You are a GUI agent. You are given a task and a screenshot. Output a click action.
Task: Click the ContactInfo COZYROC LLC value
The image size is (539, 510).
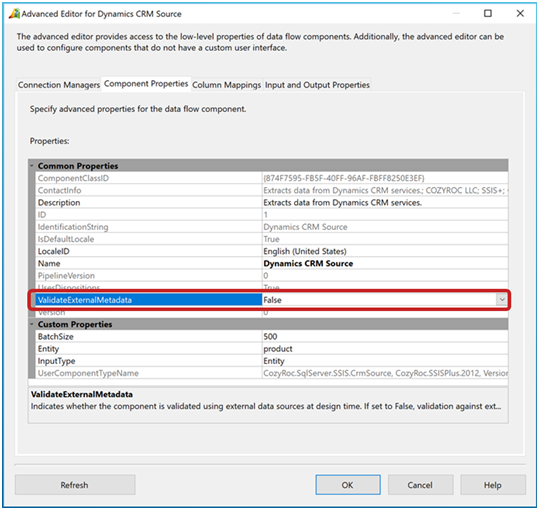tap(385, 190)
